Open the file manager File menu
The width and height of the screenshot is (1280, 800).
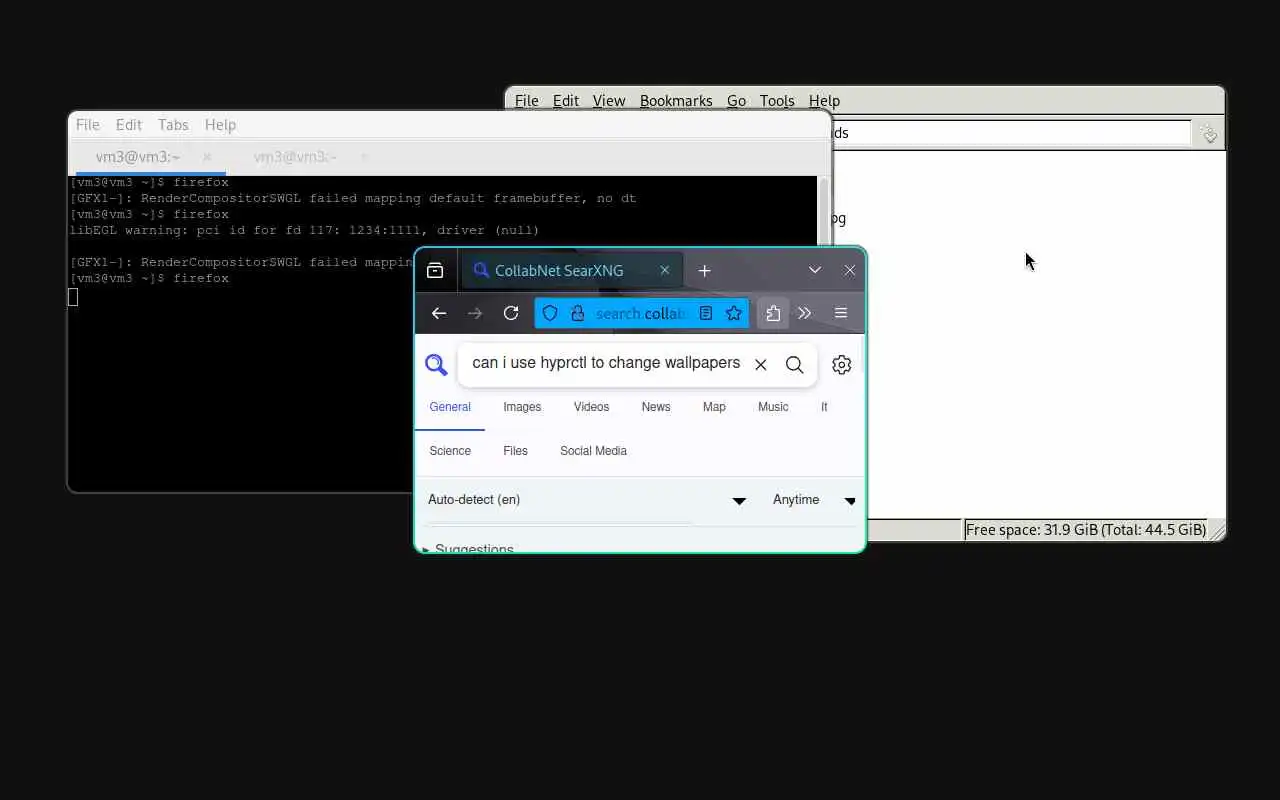pyautogui.click(x=527, y=101)
